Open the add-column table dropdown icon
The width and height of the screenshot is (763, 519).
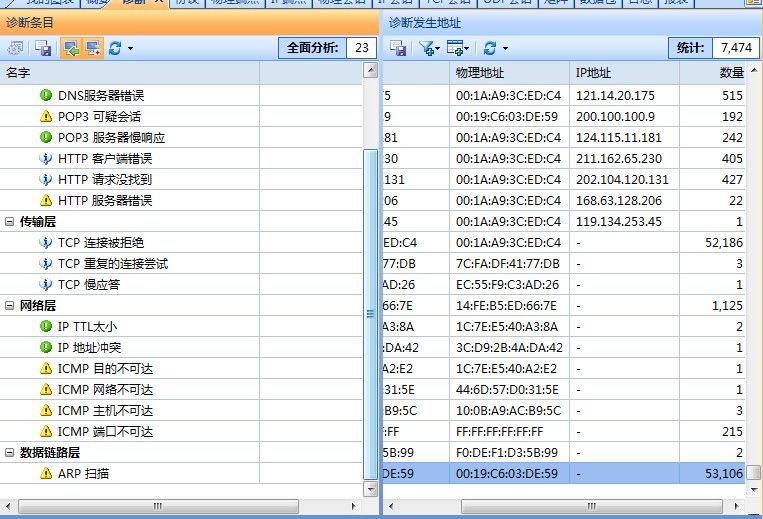(x=457, y=48)
